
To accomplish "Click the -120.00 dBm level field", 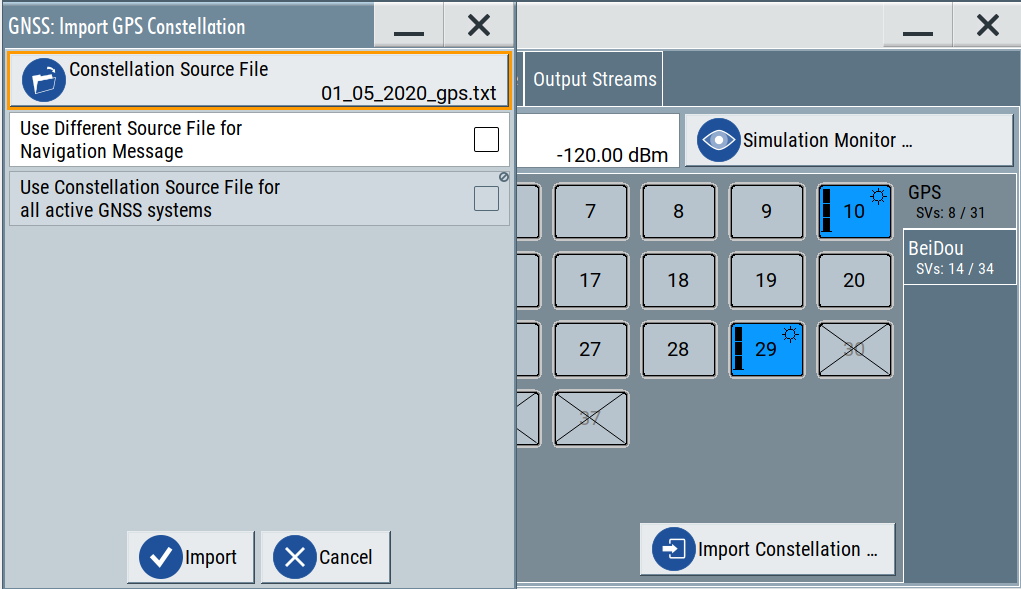I will point(598,140).
